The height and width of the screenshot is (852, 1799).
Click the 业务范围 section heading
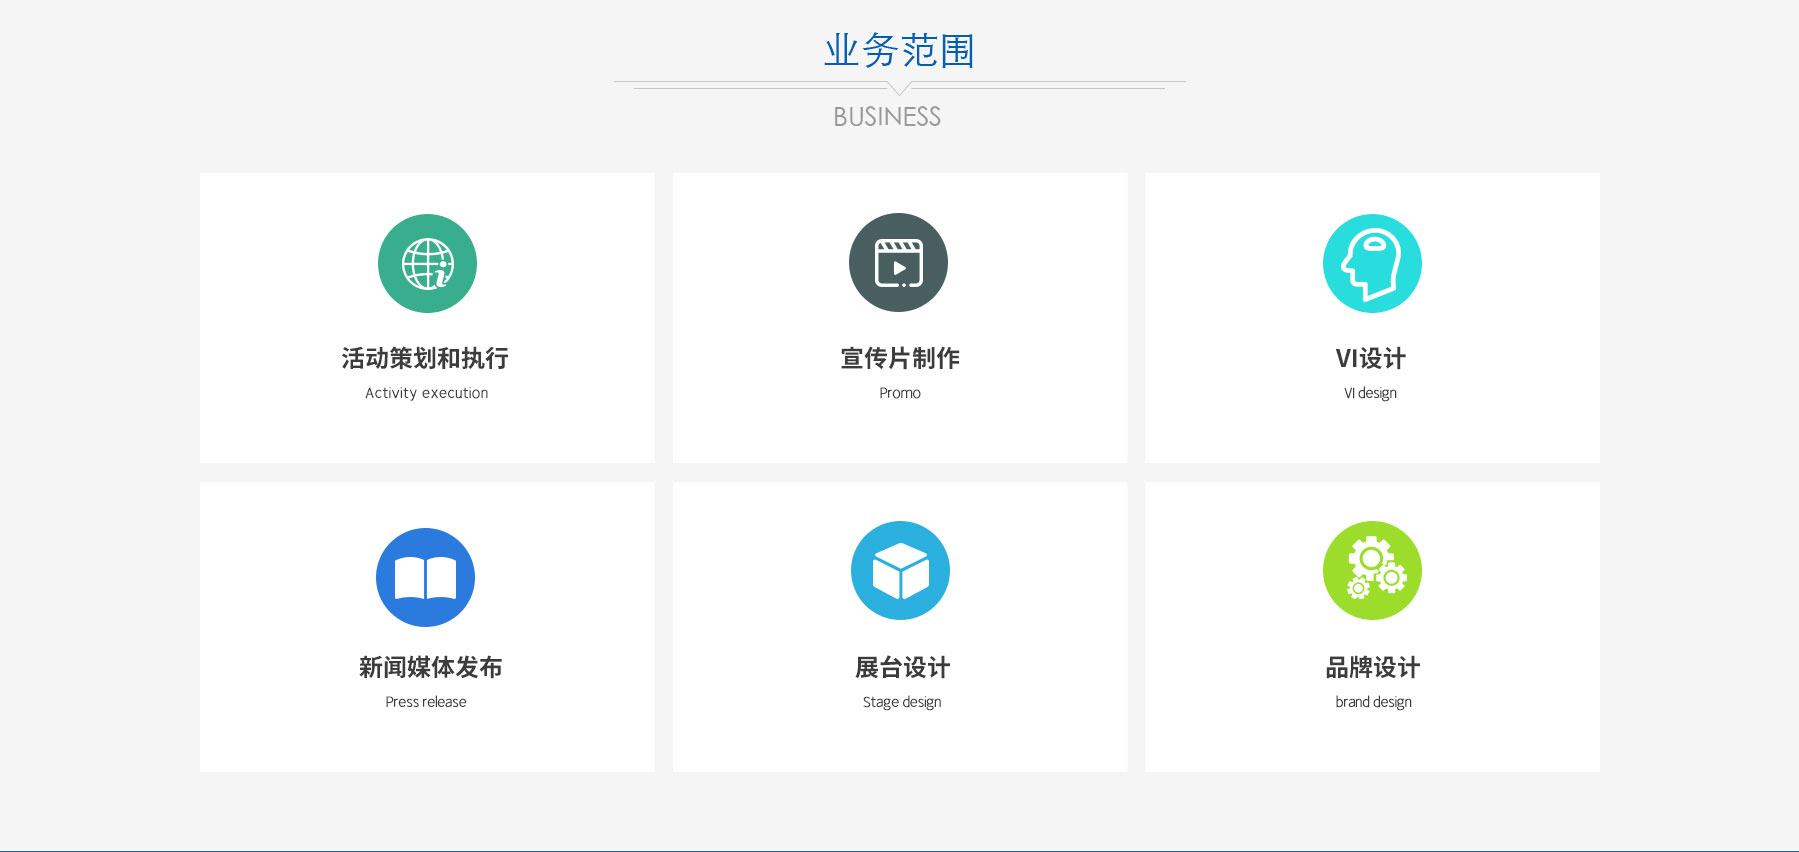tap(899, 50)
